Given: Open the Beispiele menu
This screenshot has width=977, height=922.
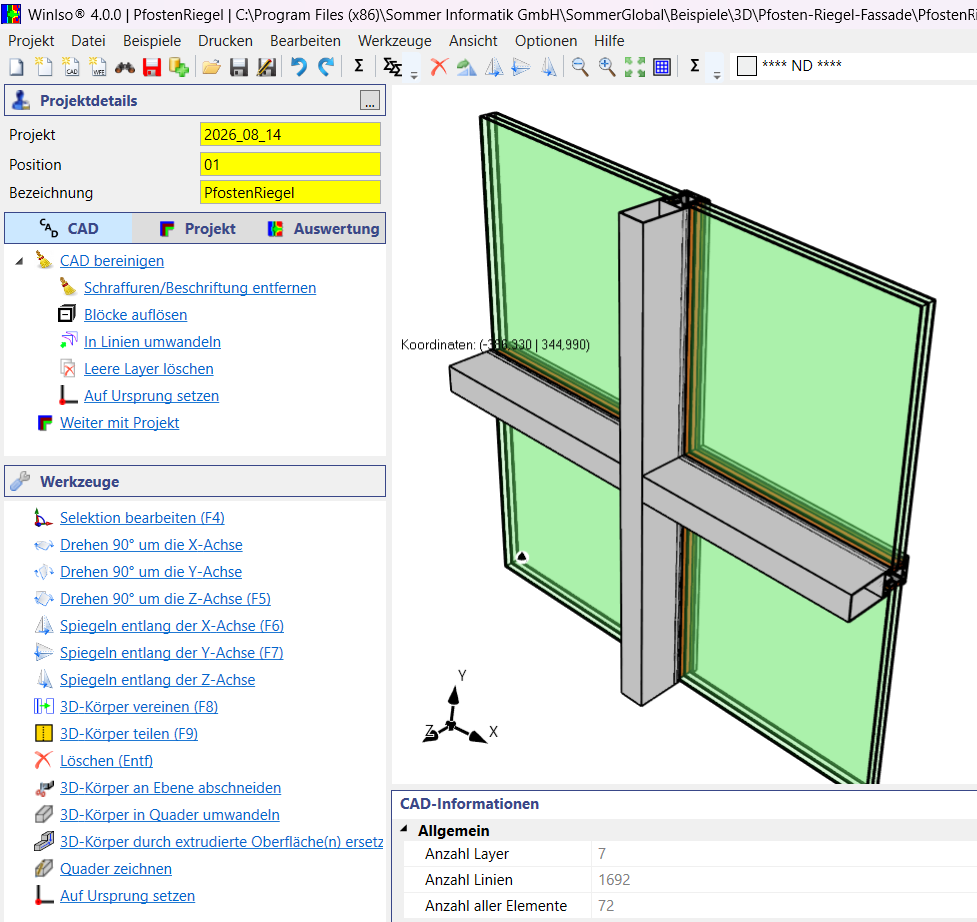Looking at the screenshot, I should (x=152, y=40).
